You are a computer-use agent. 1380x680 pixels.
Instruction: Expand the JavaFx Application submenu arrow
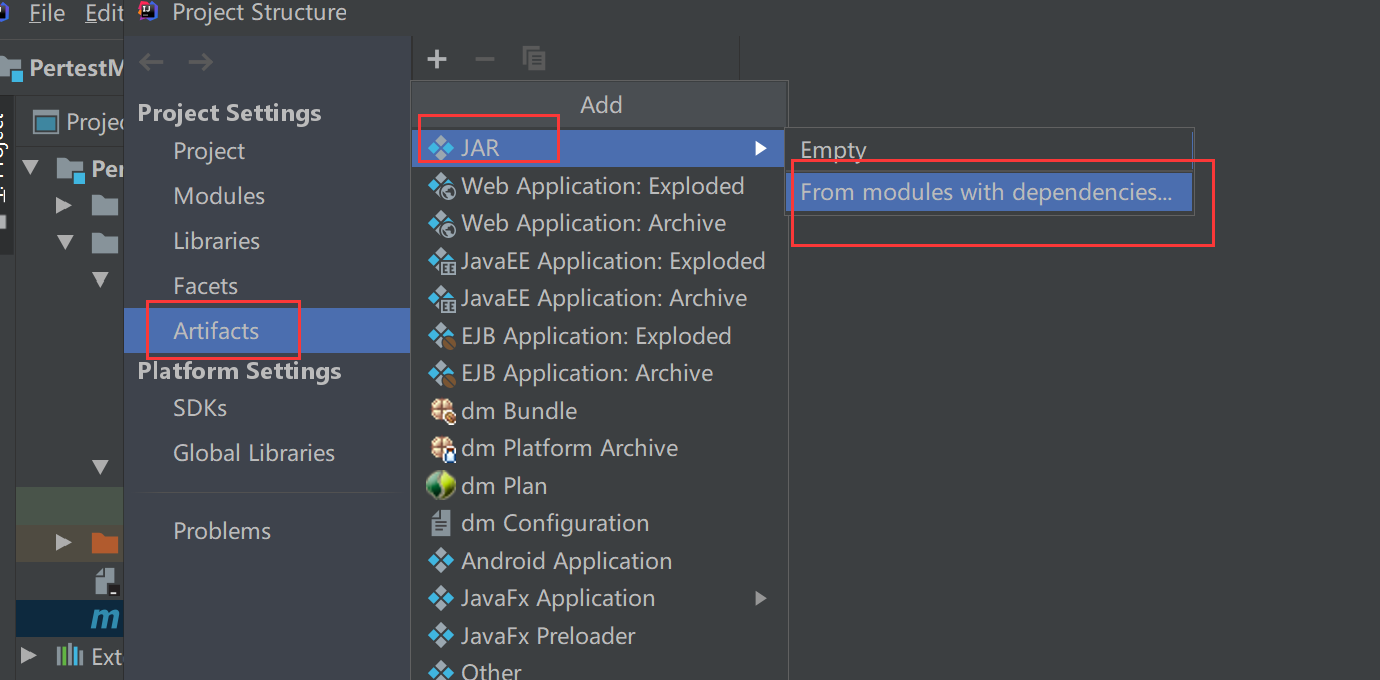tap(761, 598)
